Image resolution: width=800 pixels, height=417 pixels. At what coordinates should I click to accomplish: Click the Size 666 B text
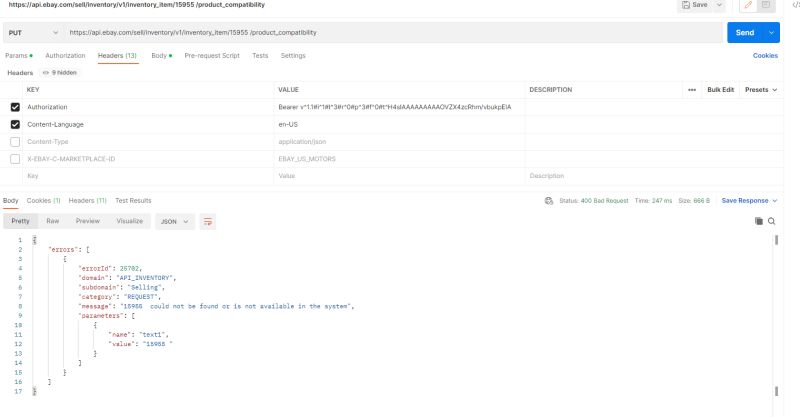click(694, 201)
